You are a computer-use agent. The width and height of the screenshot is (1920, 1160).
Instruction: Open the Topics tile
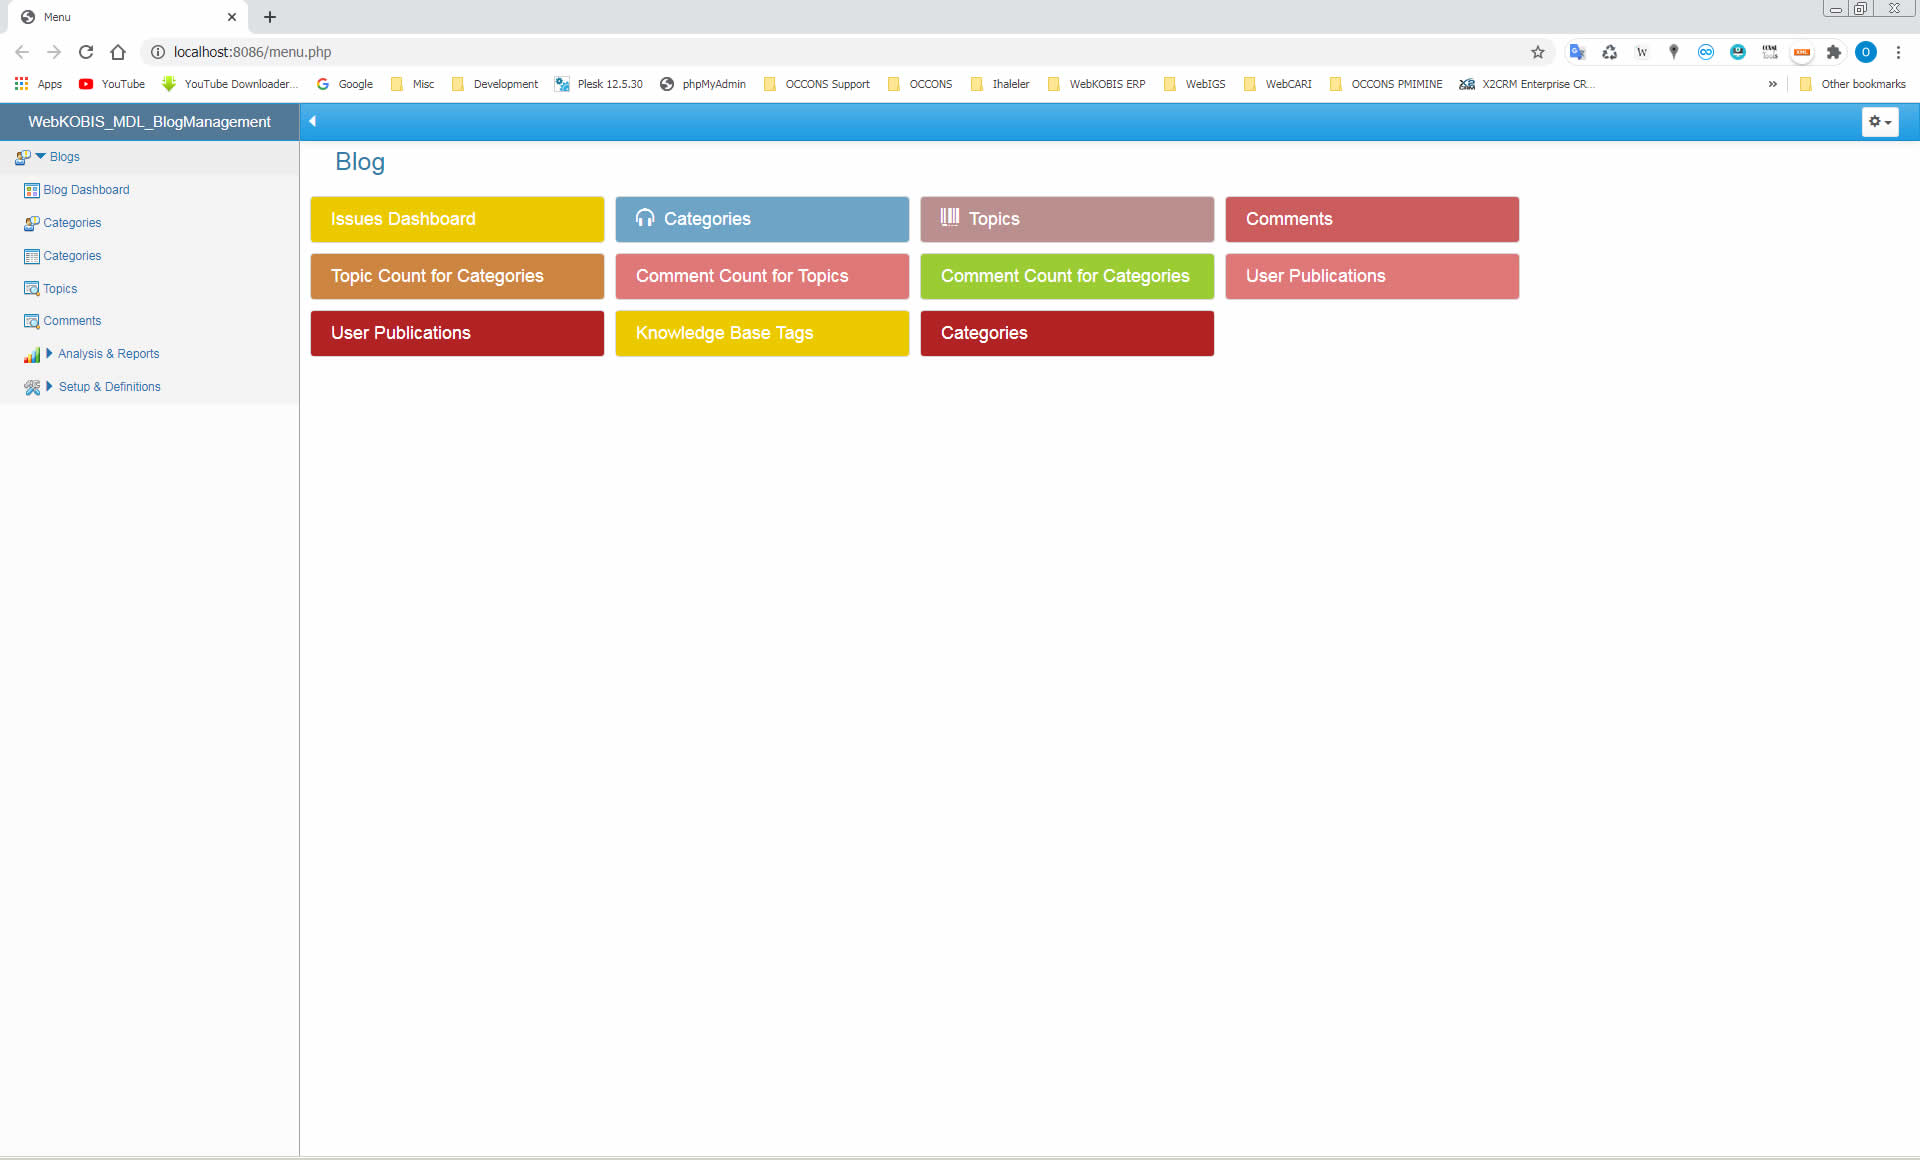1067,219
